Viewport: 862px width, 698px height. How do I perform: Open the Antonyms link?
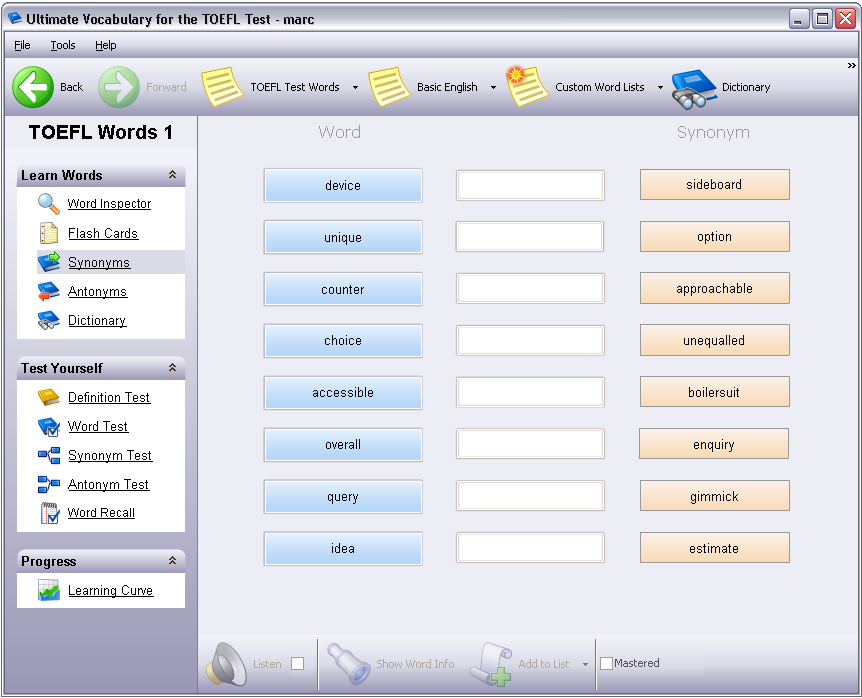(x=97, y=292)
